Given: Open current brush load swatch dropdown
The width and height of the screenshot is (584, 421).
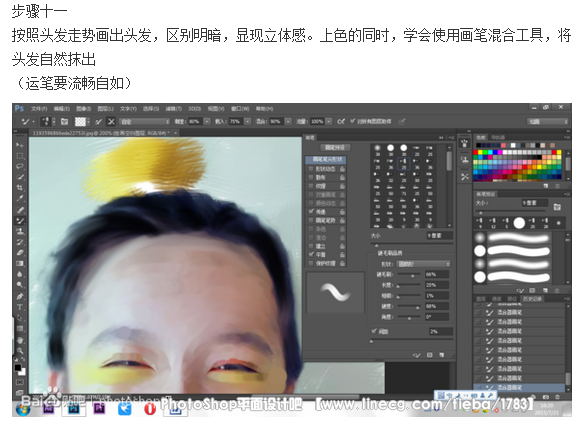Looking at the screenshot, I should pyautogui.click(x=89, y=121).
